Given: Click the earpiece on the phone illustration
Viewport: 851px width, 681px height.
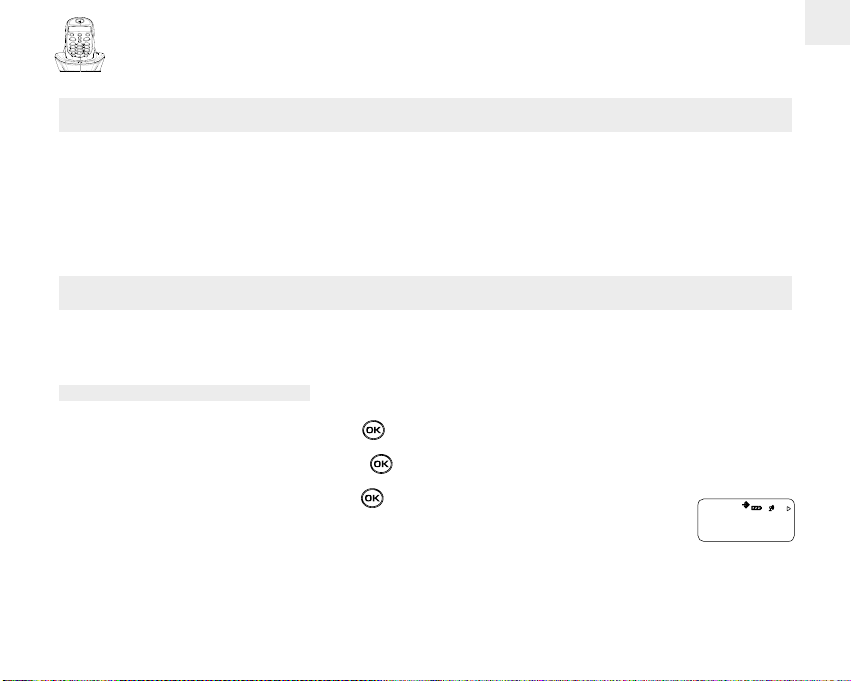Looking at the screenshot, I should click(x=80, y=21).
